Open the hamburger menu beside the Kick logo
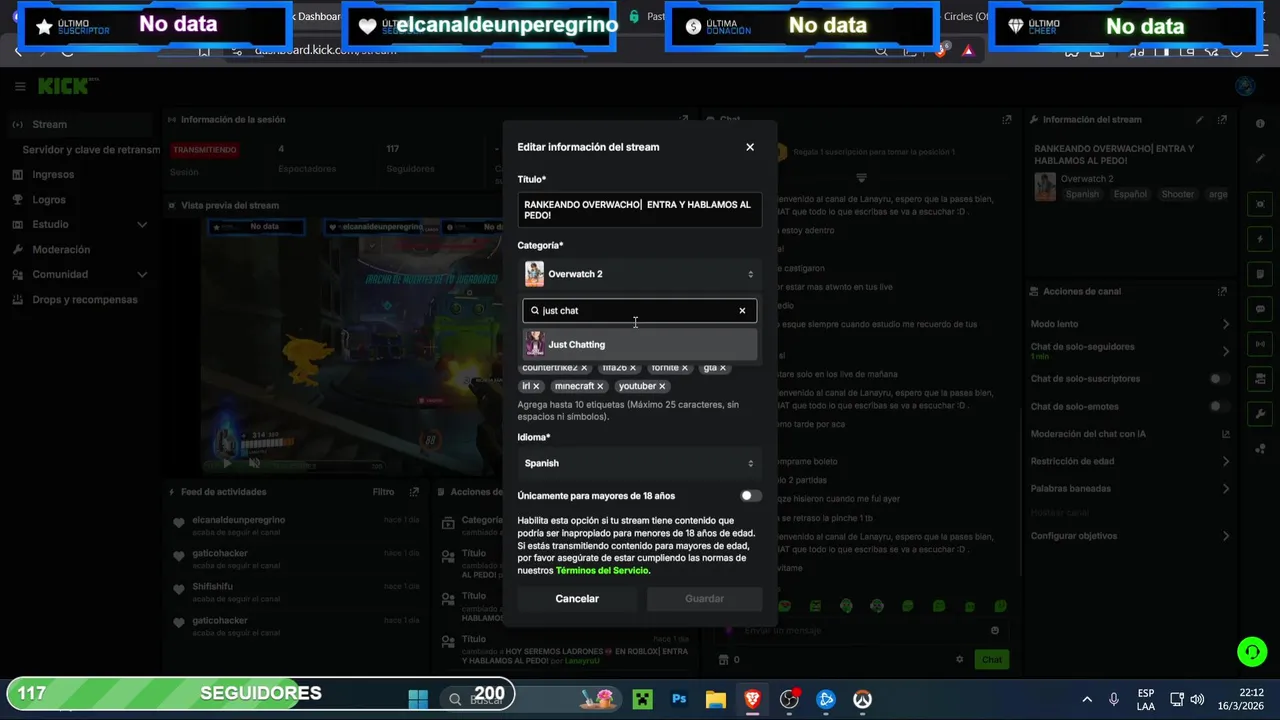Viewport: 1280px width, 720px height. [x=20, y=87]
